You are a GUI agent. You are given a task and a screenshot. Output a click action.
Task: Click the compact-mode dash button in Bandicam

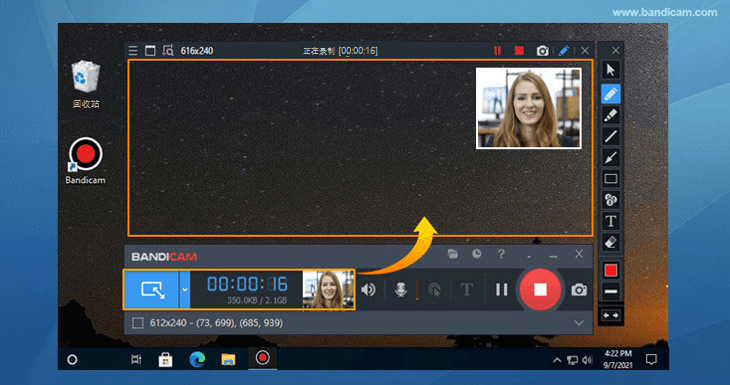pyautogui.click(x=529, y=257)
